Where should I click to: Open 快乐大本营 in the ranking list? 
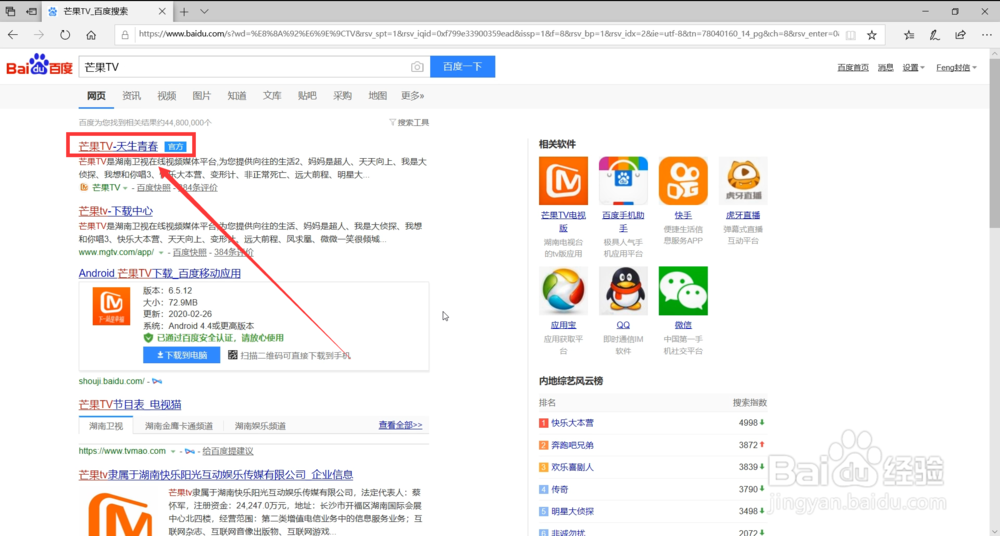572,423
